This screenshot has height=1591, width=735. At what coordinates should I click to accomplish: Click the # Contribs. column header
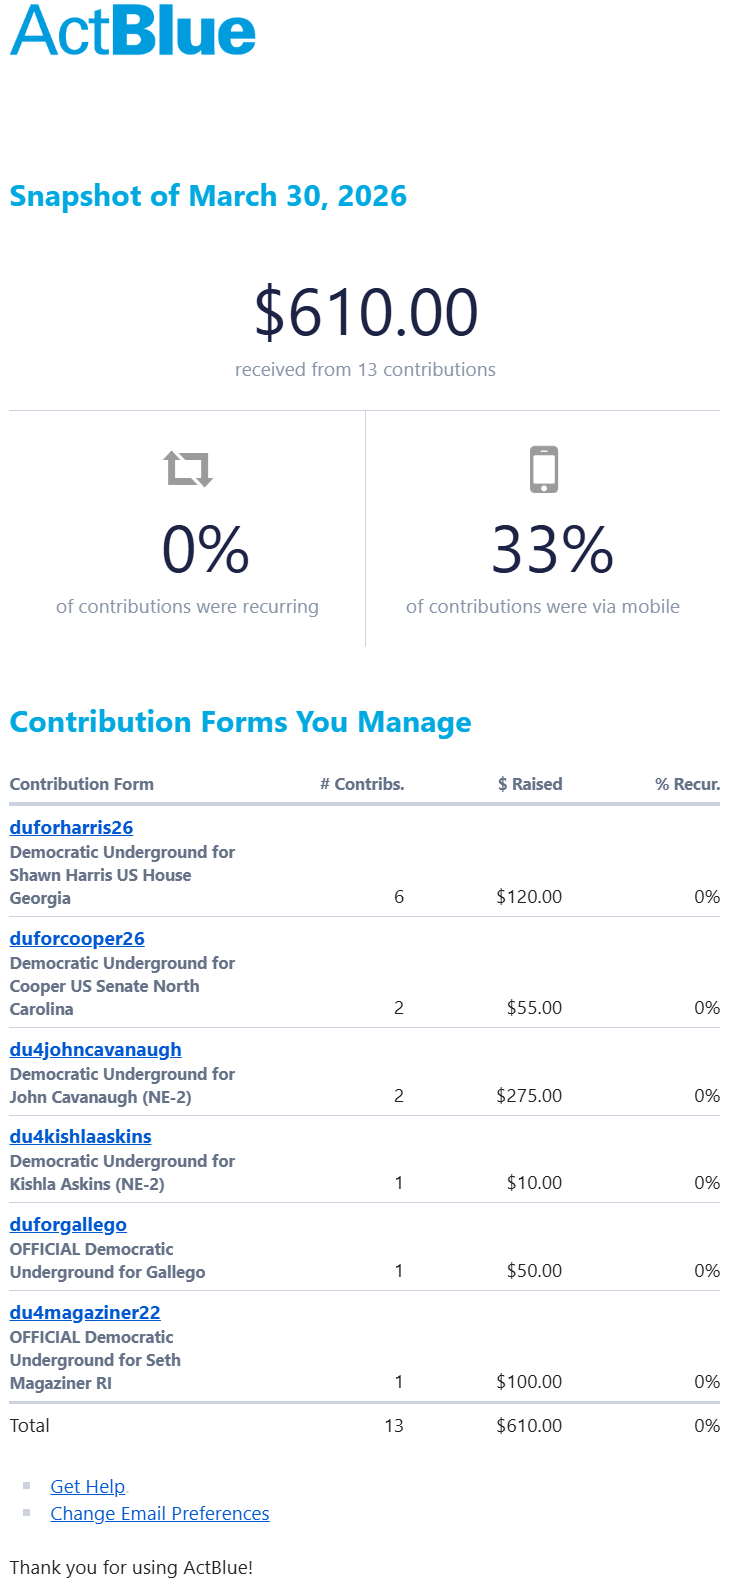pos(362,784)
